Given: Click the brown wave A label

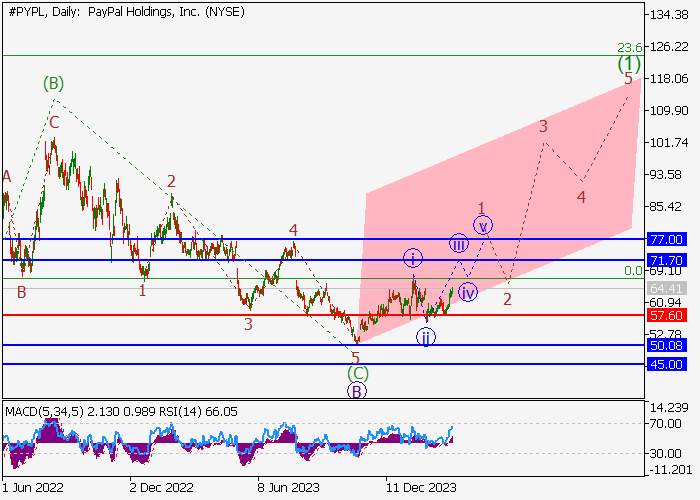Looking at the screenshot, I should (x=6, y=177).
